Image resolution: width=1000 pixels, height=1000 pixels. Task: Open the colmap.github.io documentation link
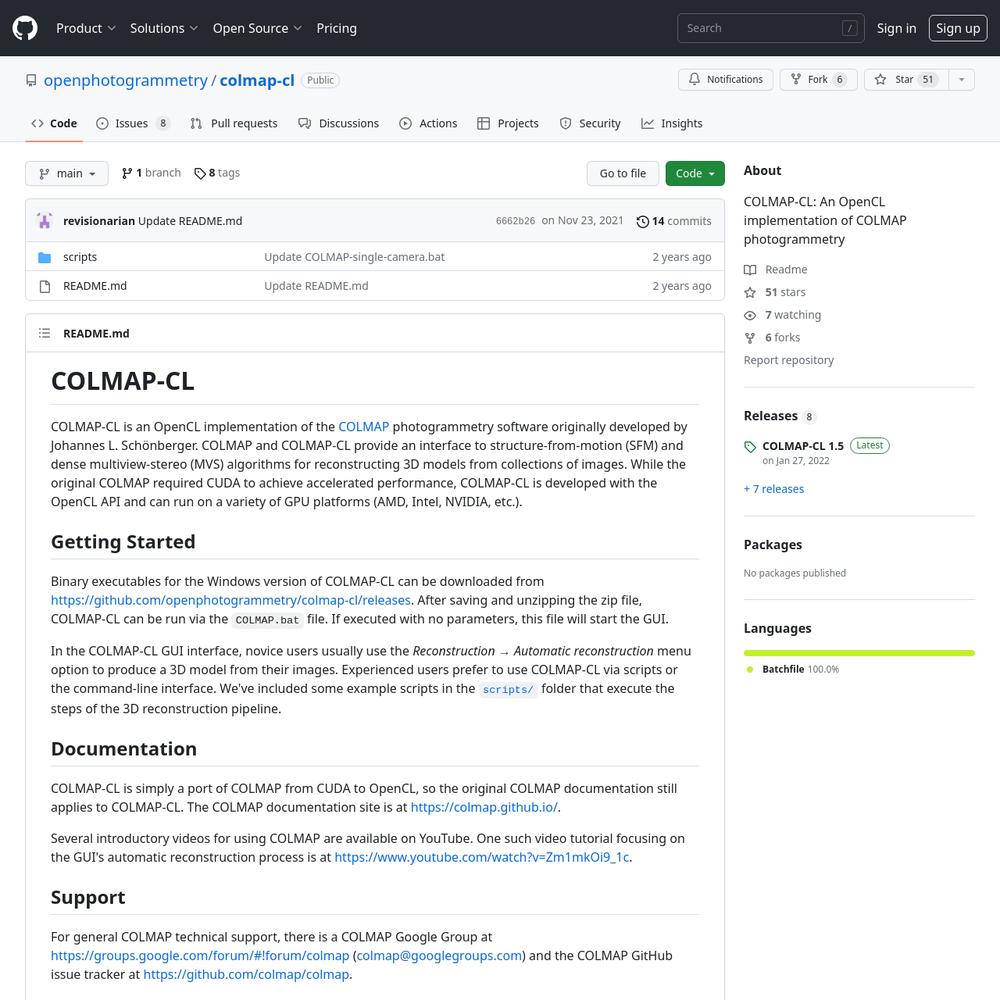(484, 807)
